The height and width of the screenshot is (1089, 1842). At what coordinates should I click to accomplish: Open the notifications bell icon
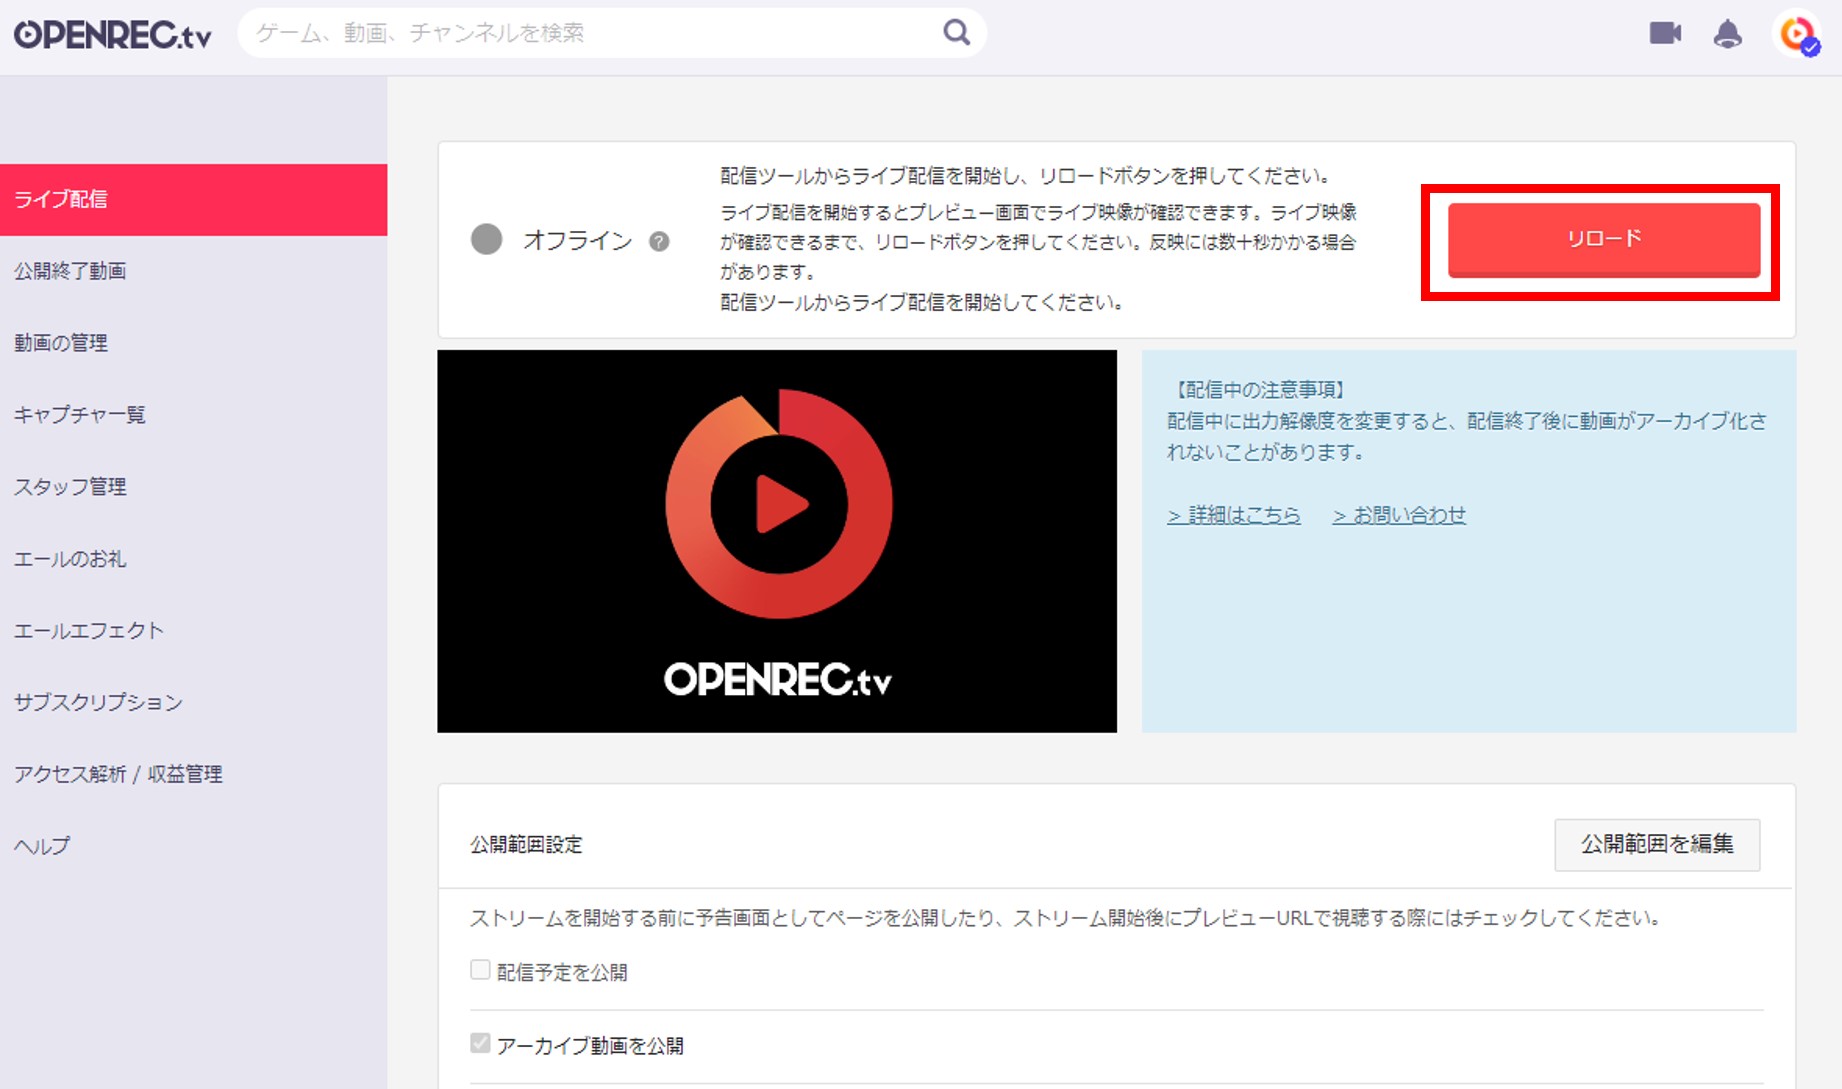(1727, 33)
